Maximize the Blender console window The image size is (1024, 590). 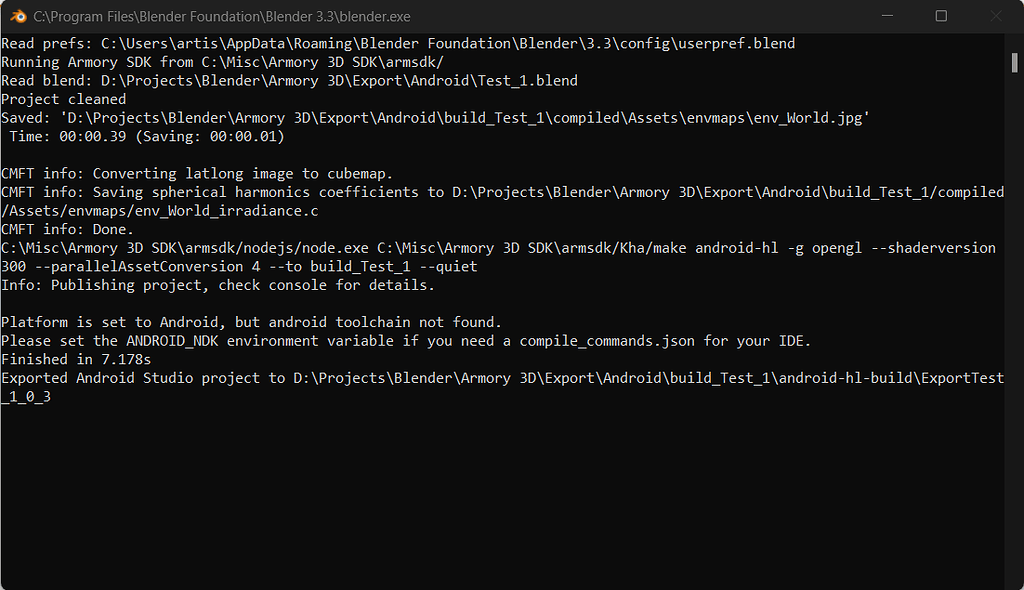pos(941,16)
